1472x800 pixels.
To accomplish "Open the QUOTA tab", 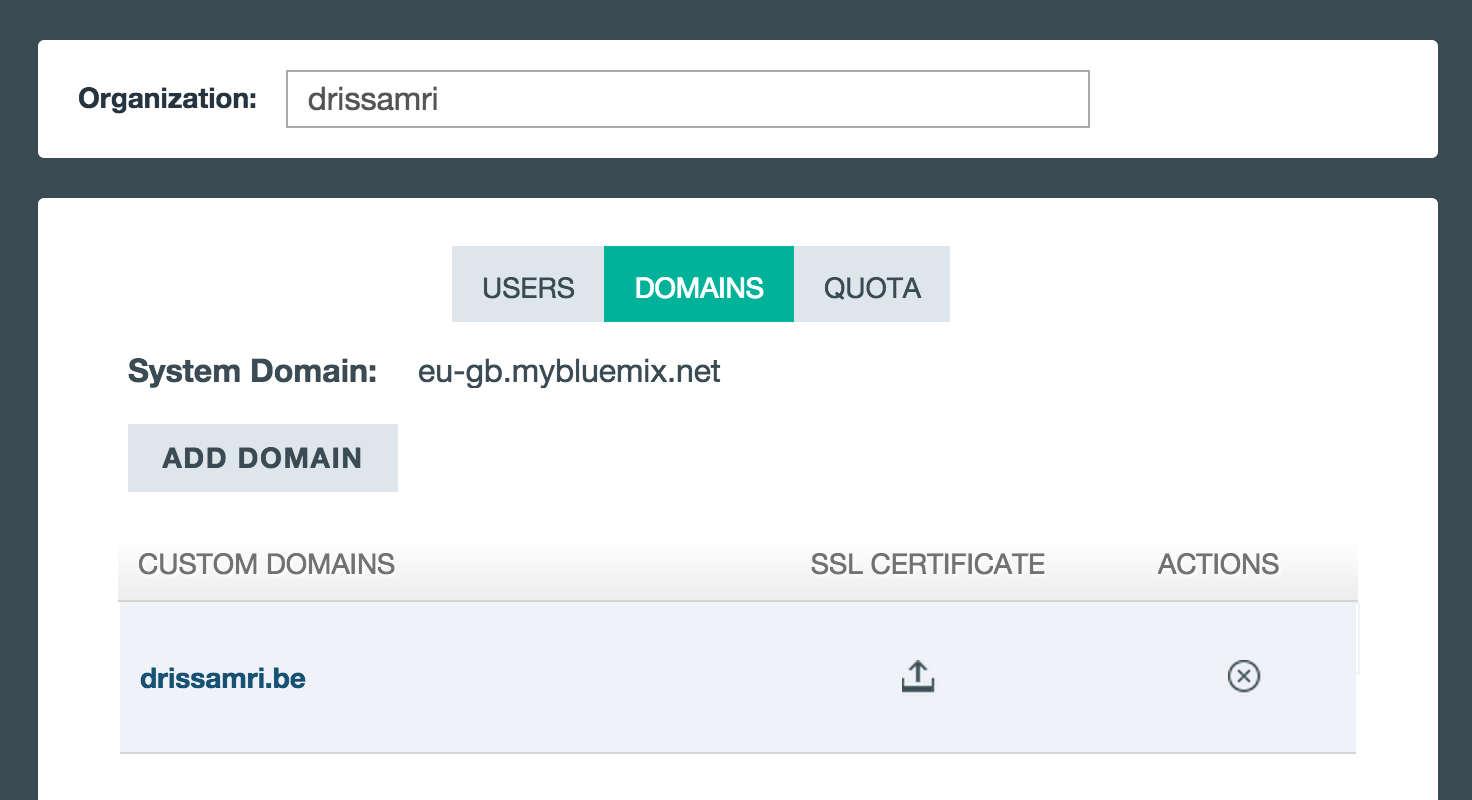I will [872, 284].
